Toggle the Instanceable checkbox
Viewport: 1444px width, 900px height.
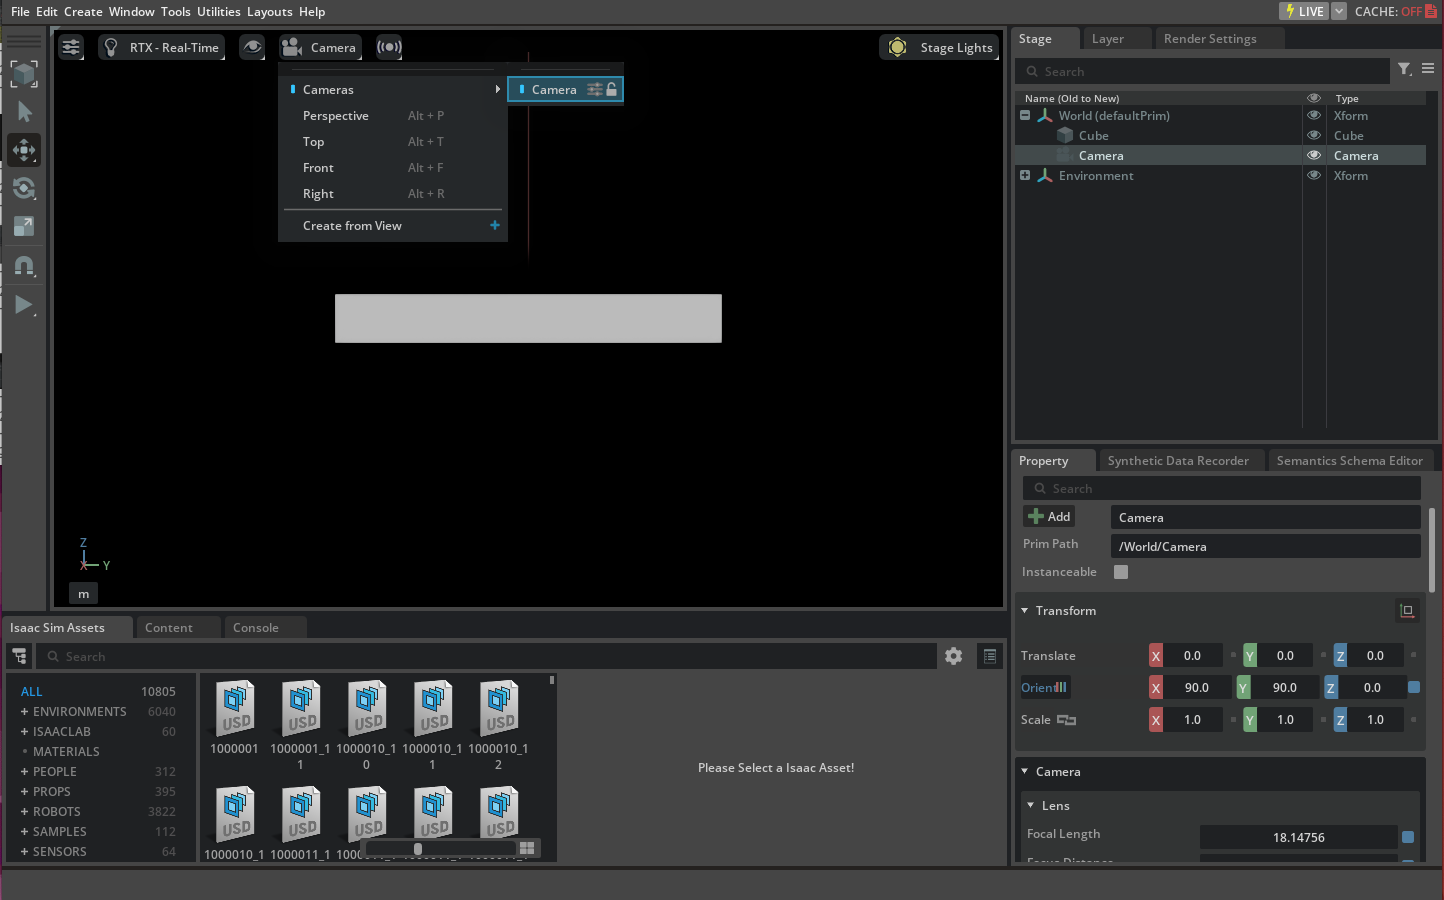click(1120, 572)
